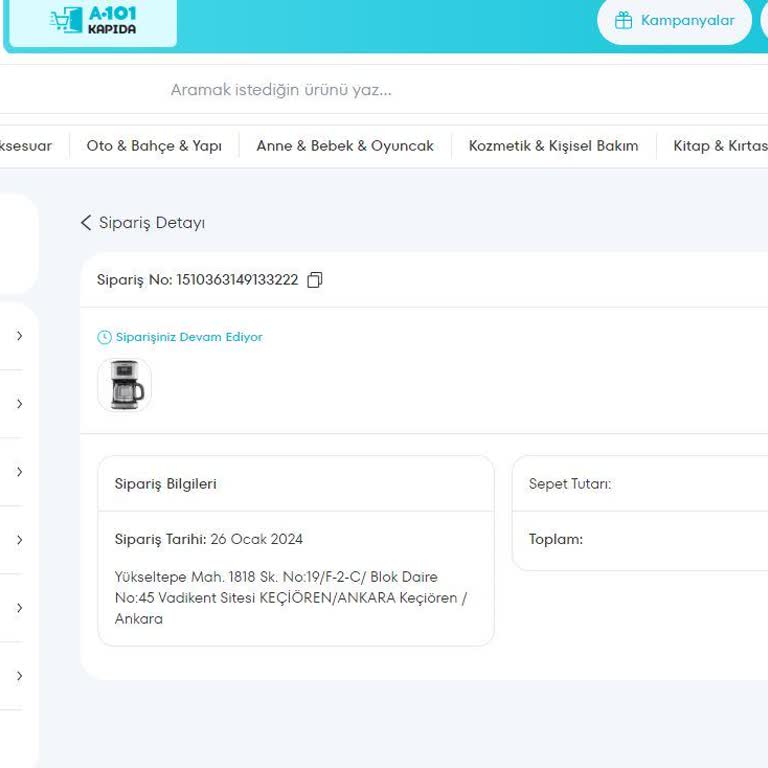
Task: Open Oto & Bahçe & Yapı category
Action: click(x=154, y=146)
